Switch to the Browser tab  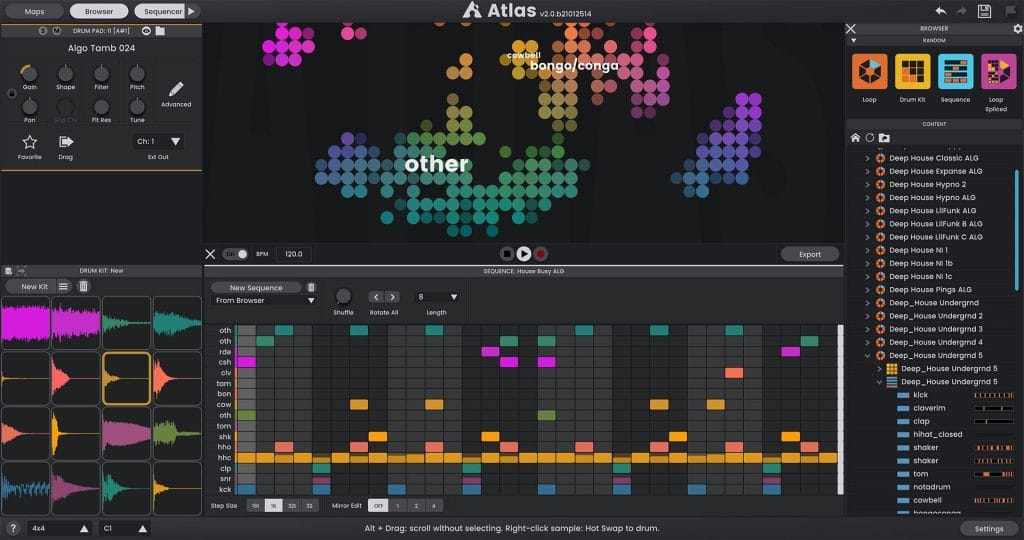pos(99,11)
